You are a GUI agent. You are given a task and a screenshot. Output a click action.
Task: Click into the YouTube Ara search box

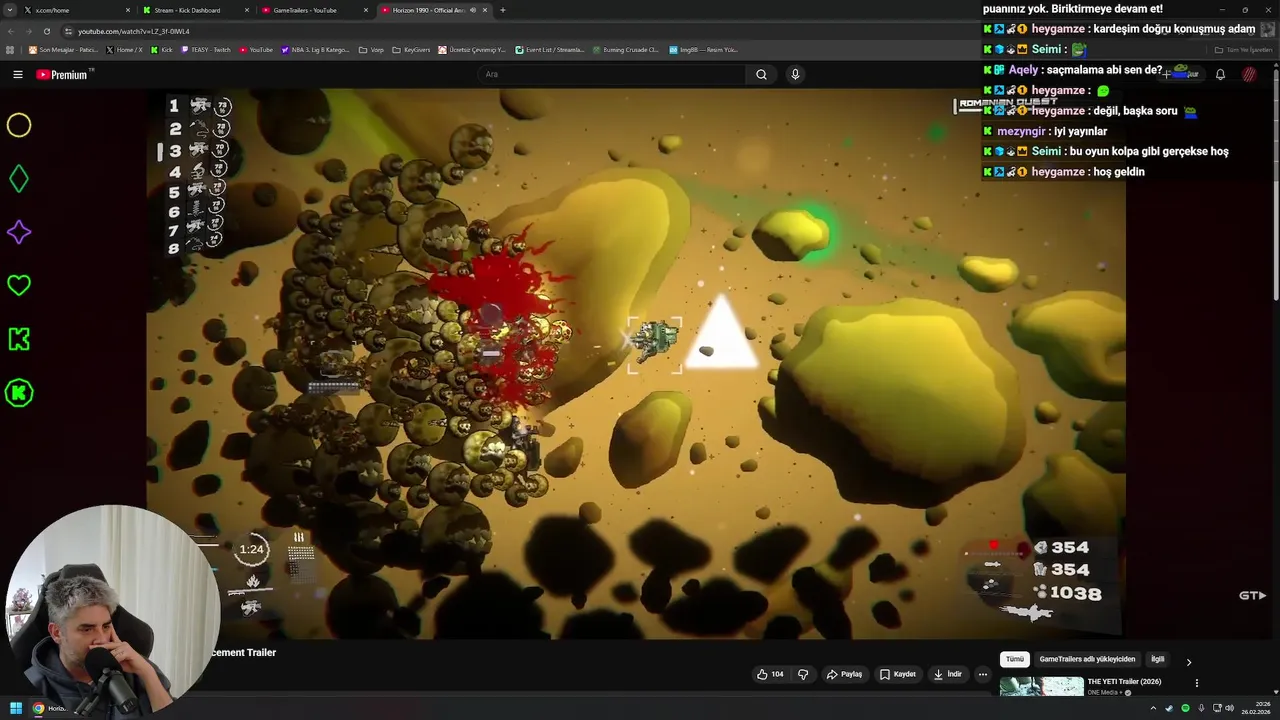pos(612,74)
